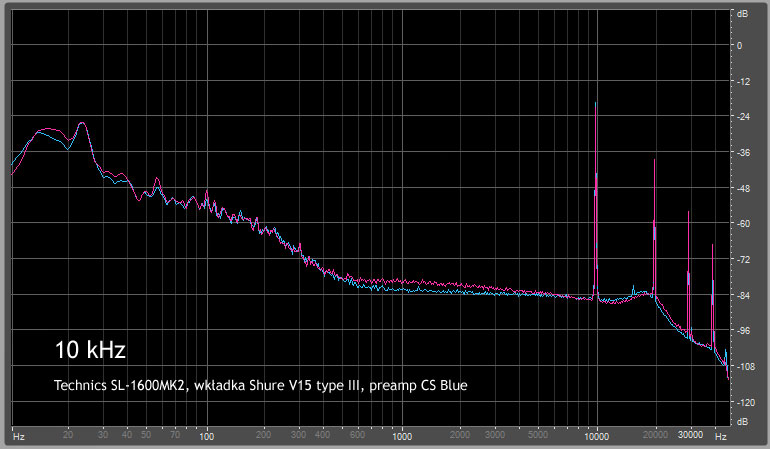Click the low-frequency rumble peak near 24 Hz

[82, 123]
